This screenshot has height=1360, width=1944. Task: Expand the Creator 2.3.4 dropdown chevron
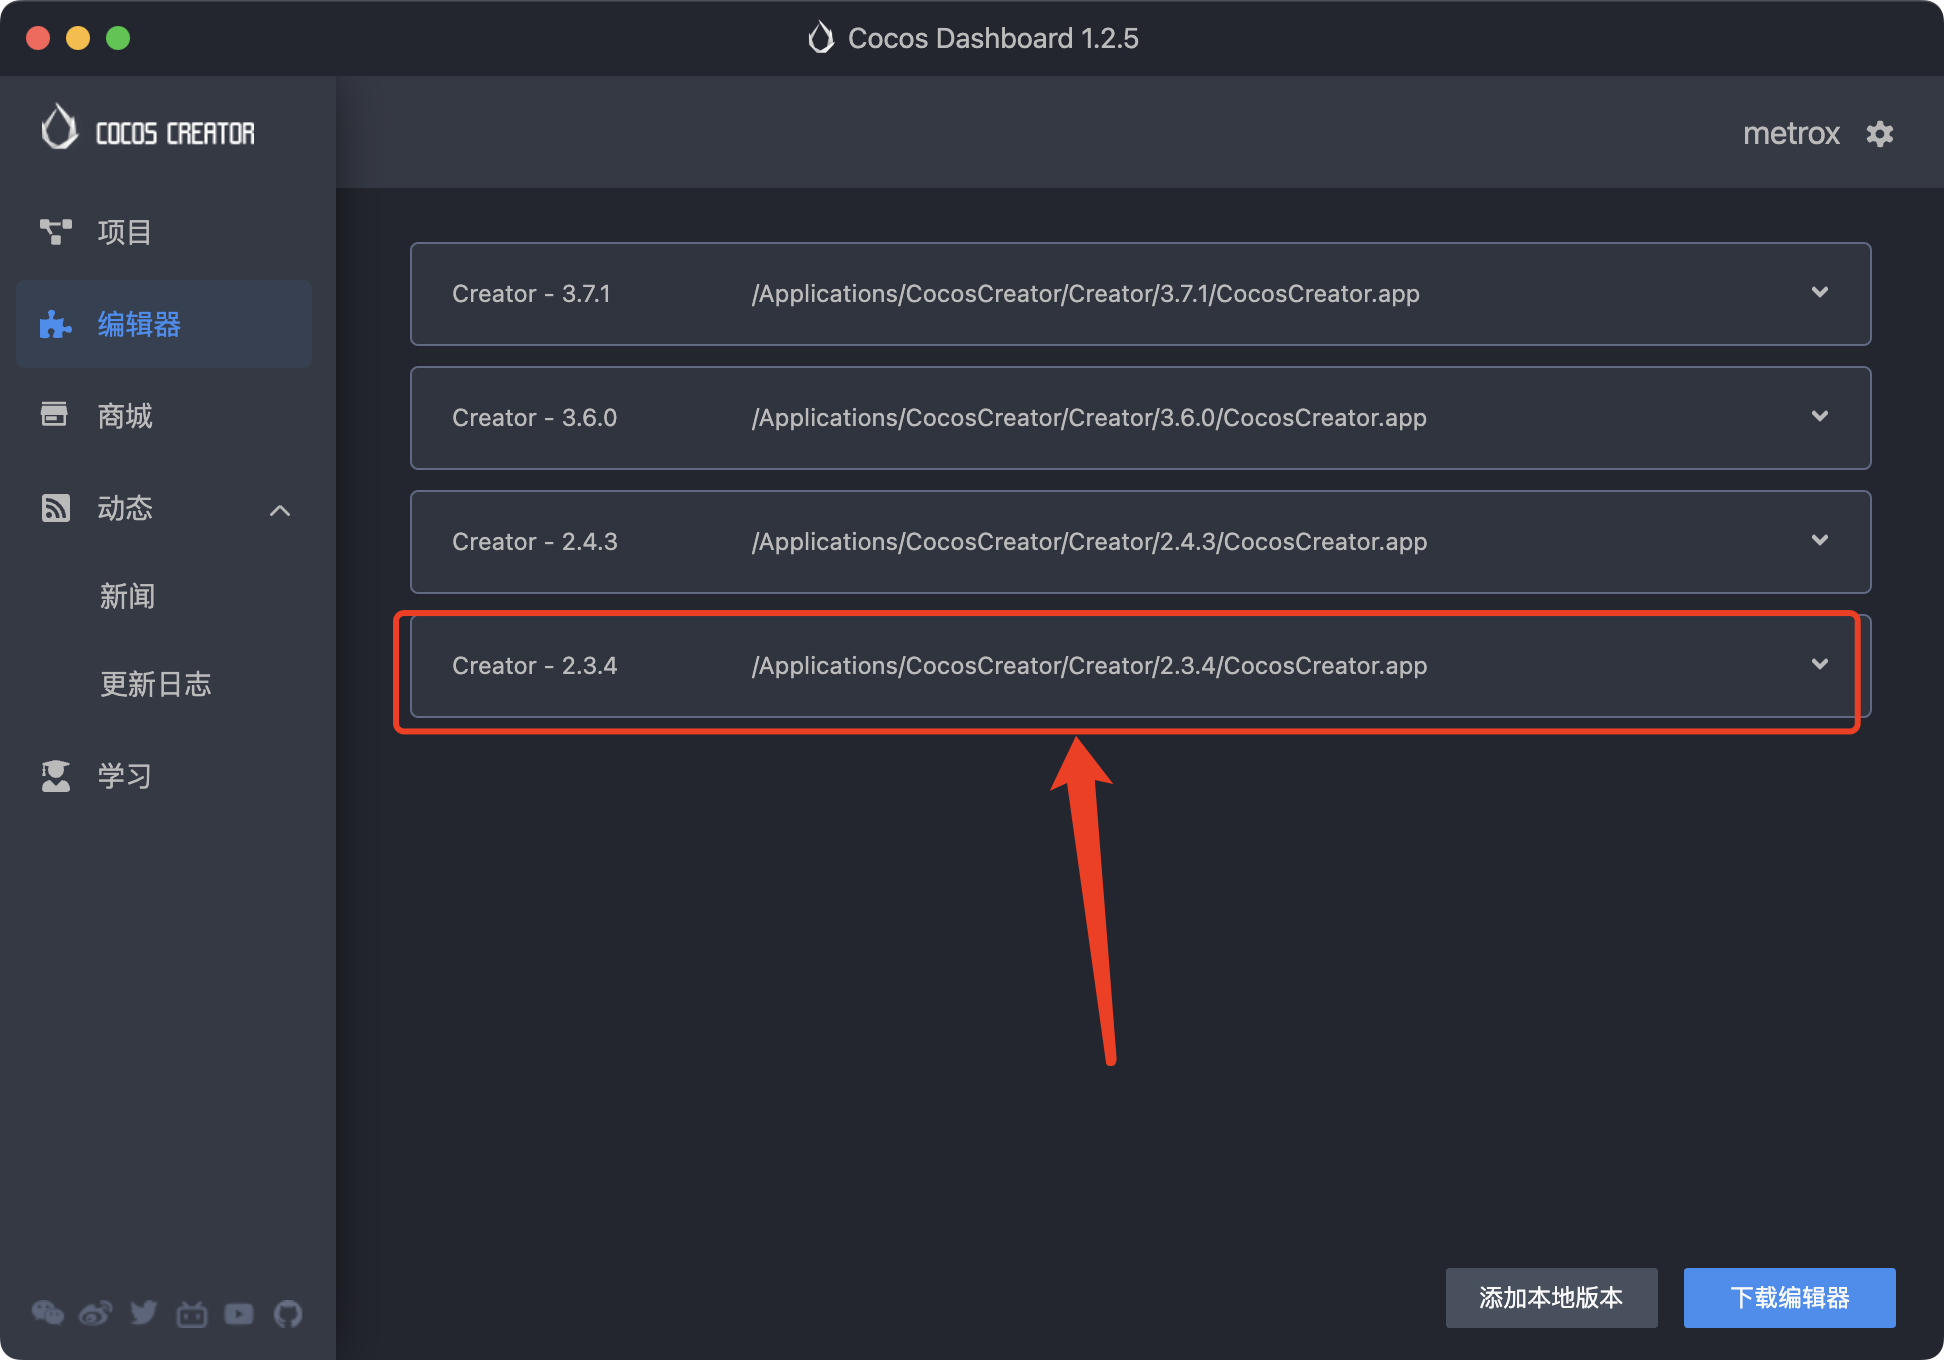pos(1820,664)
